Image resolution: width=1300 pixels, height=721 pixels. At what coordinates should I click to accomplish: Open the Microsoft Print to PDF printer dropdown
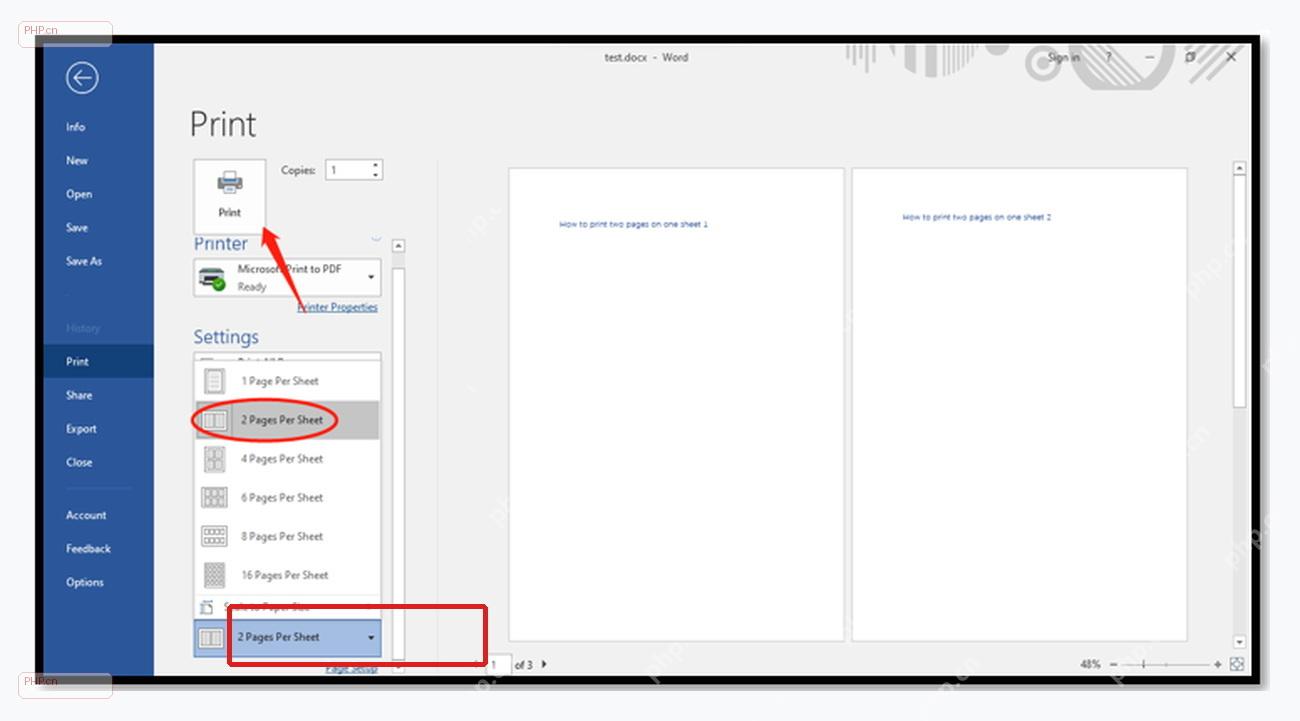287,277
